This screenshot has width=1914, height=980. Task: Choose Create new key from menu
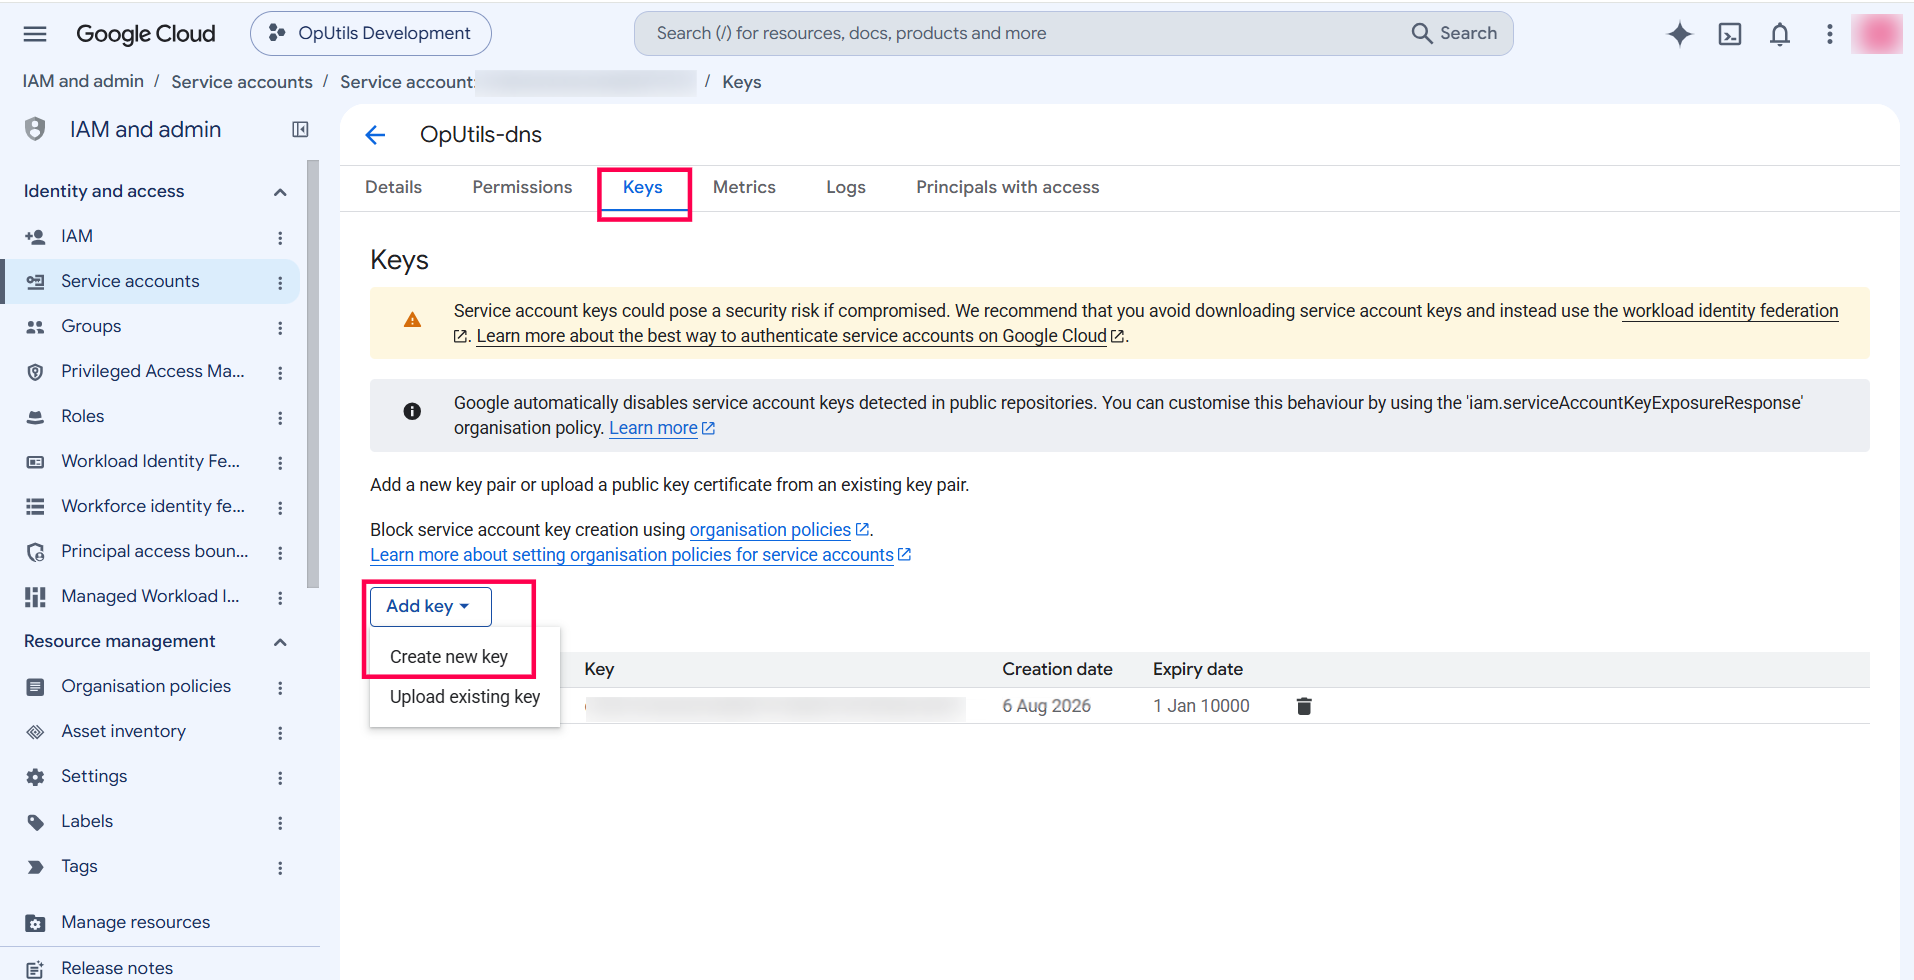(449, 657)
